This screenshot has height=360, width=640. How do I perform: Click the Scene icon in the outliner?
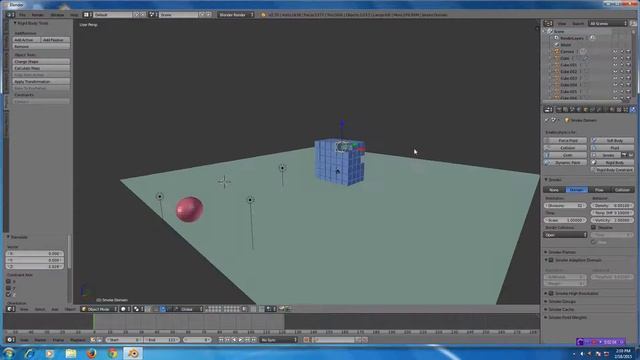[550, 31]
